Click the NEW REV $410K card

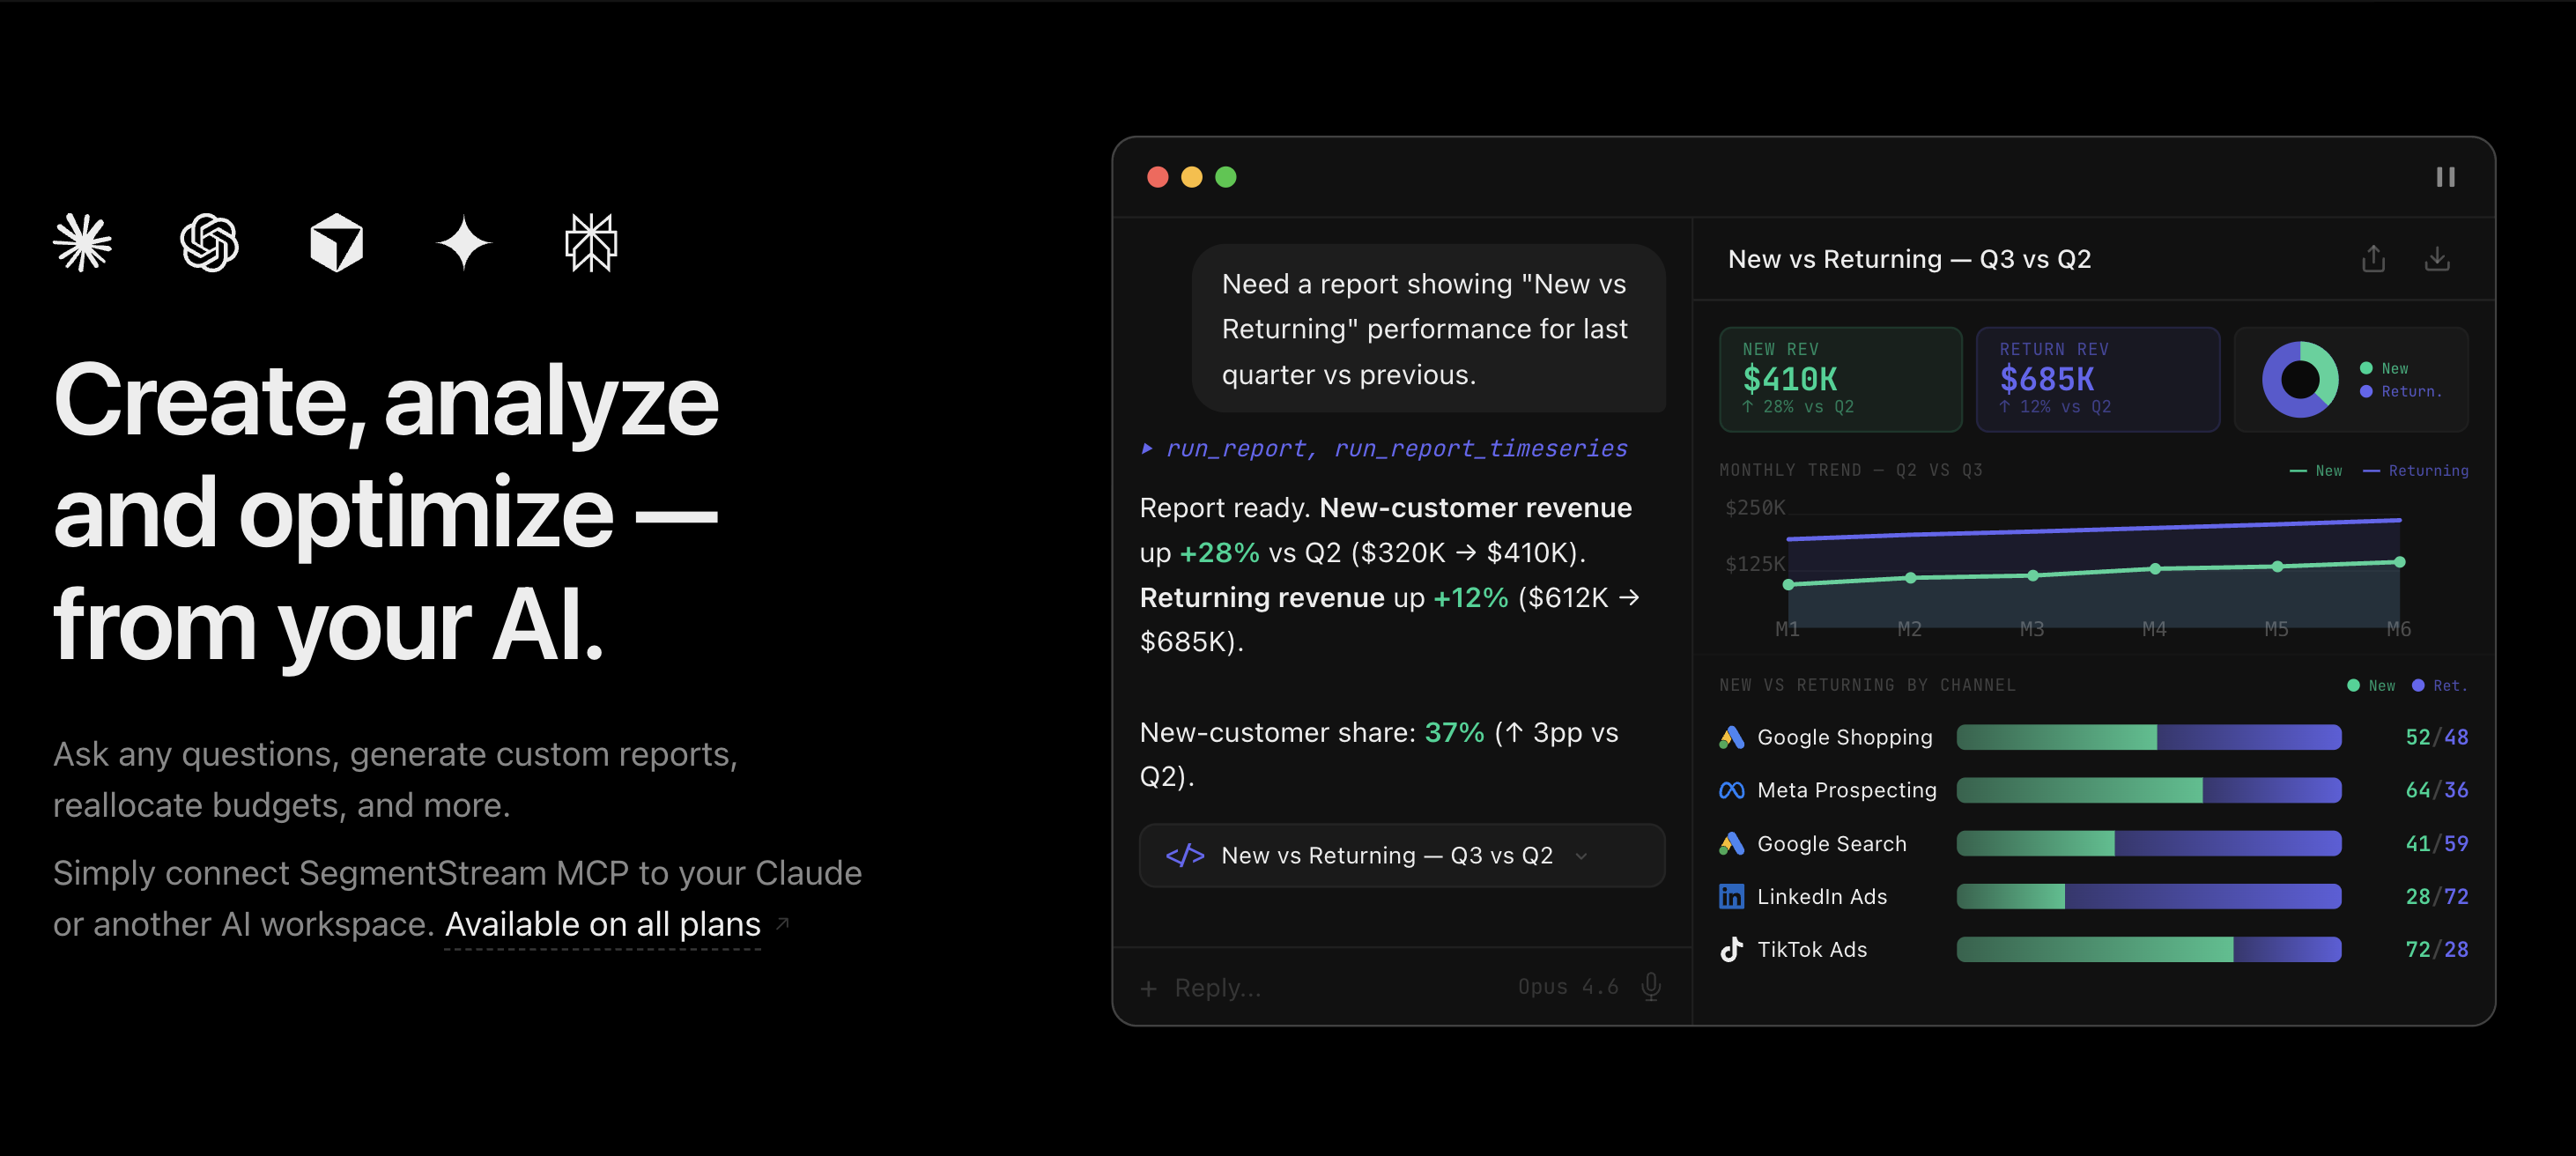(1840, 379)
